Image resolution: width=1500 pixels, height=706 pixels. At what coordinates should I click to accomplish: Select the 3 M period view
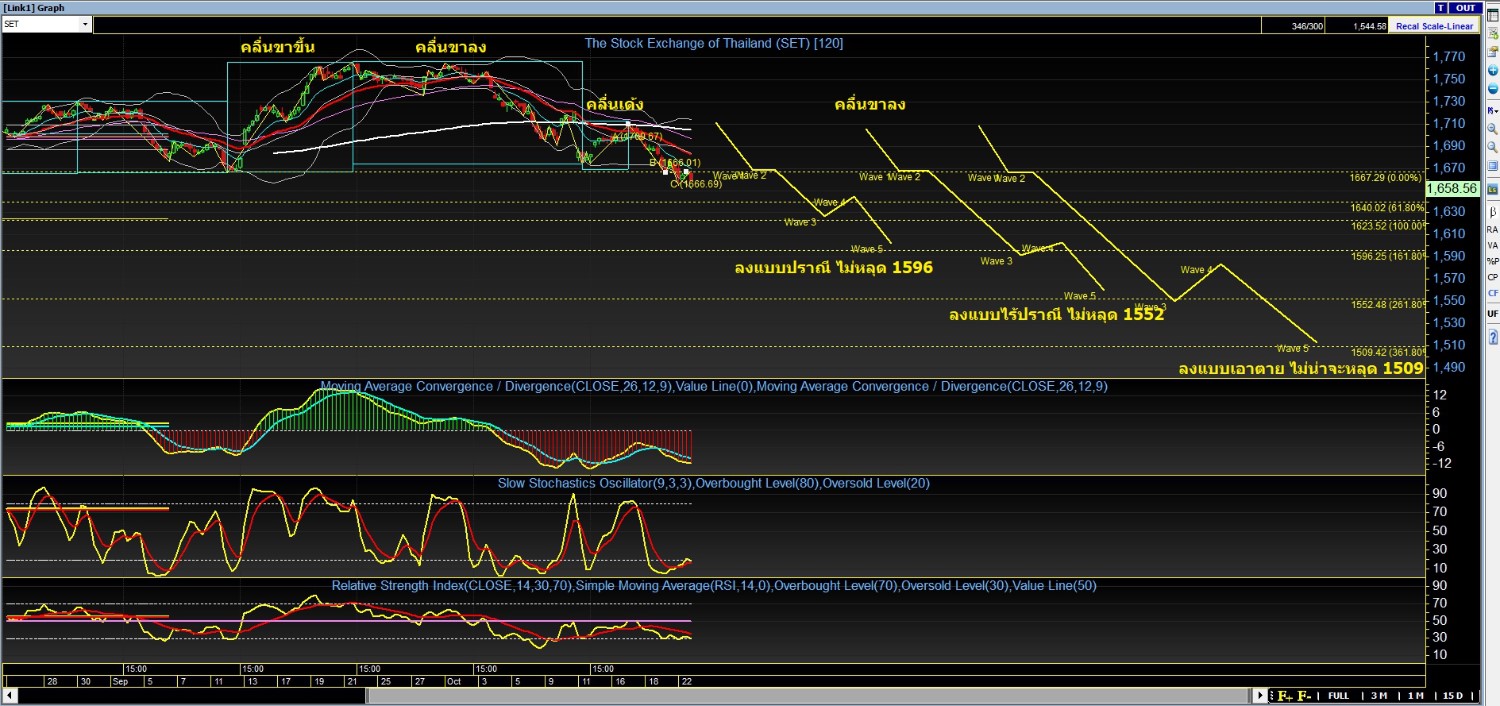(x=1379, y=696)
